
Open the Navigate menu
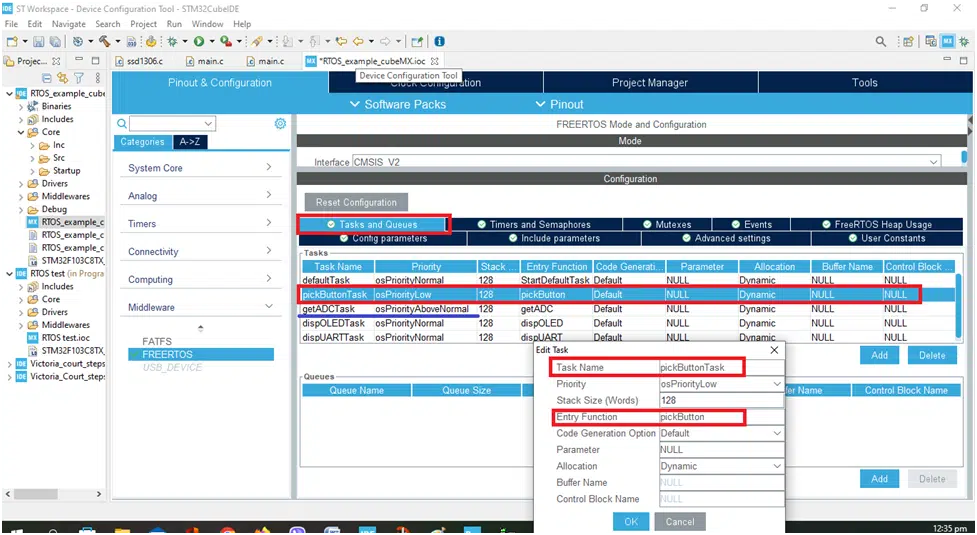point(69,24)
